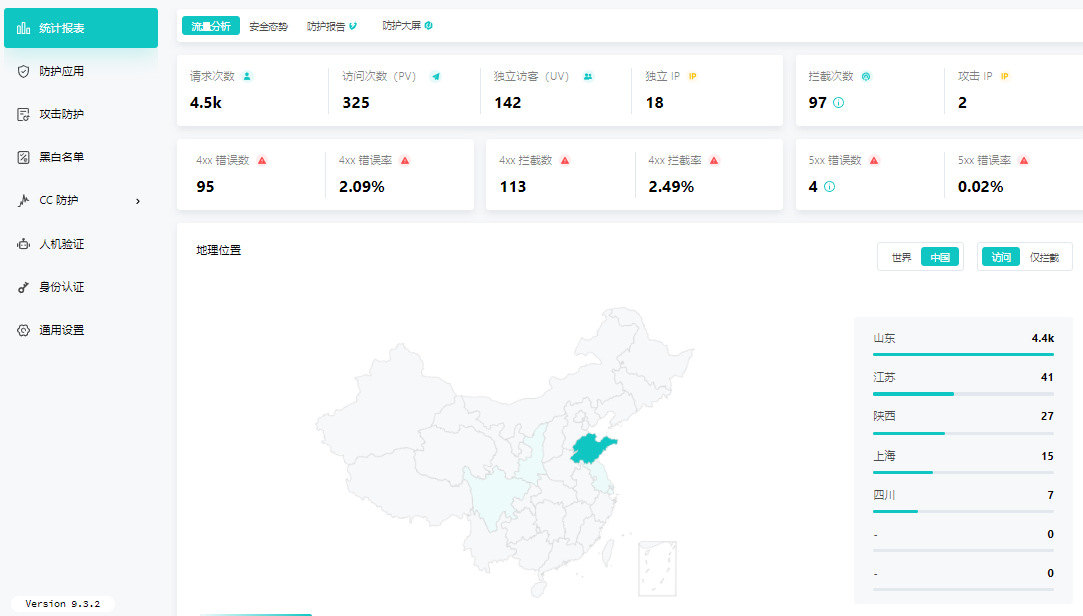Screen dimensions: 1083x616
Task: Open the 流量分析 tab
Action: (x=211, y=26)
